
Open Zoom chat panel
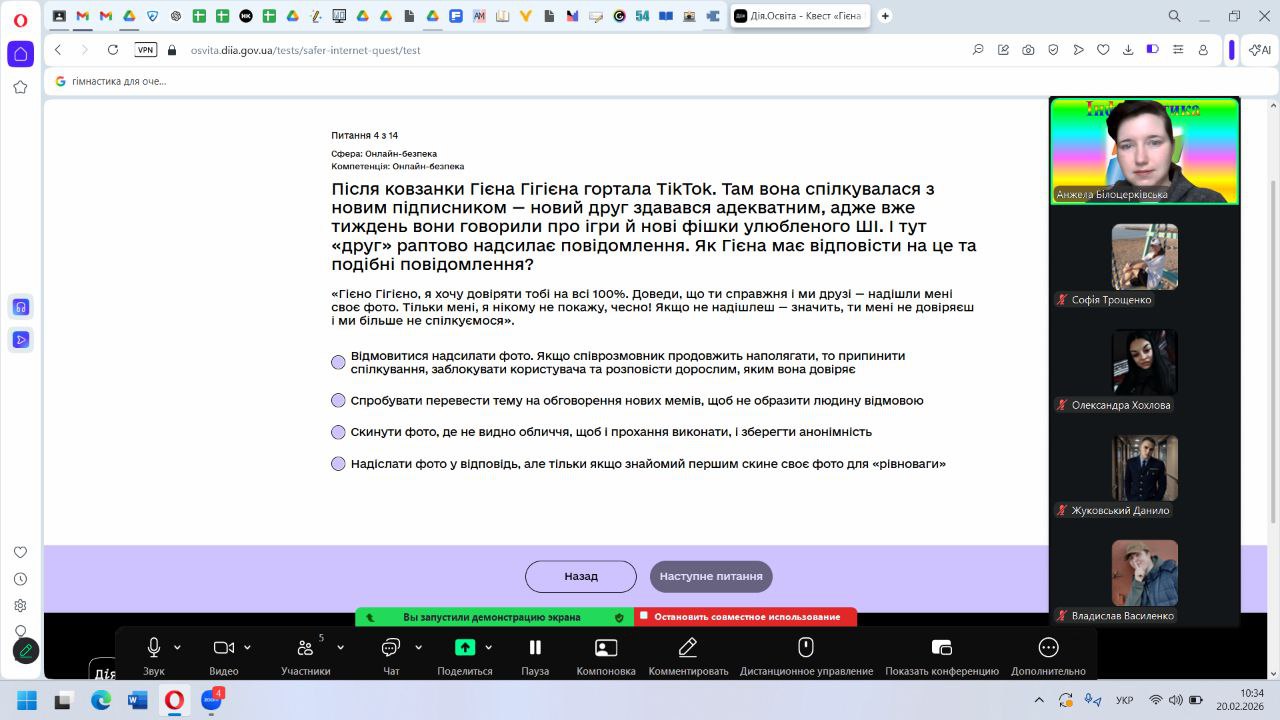point(390,648)
